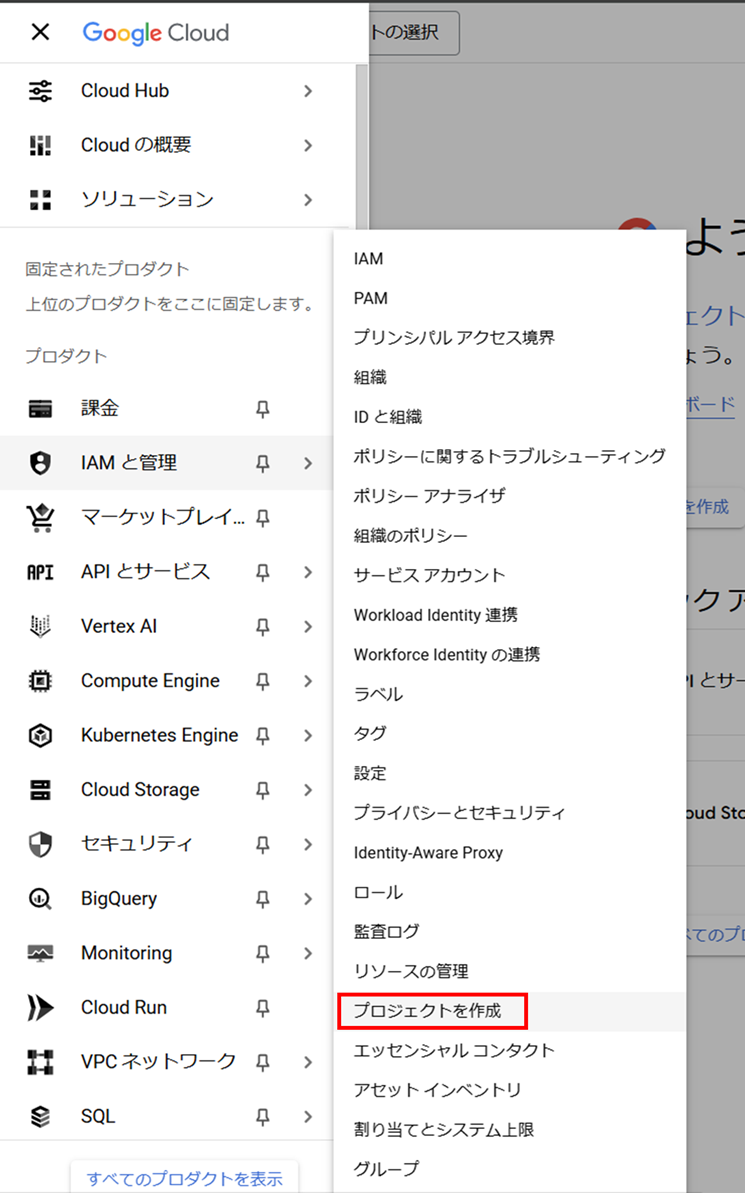Image resolution: width=745 pixels, height=1193 pixels.
Task: Pin IAM と管理 to fixed products
Action: click(x=263, y=463)
